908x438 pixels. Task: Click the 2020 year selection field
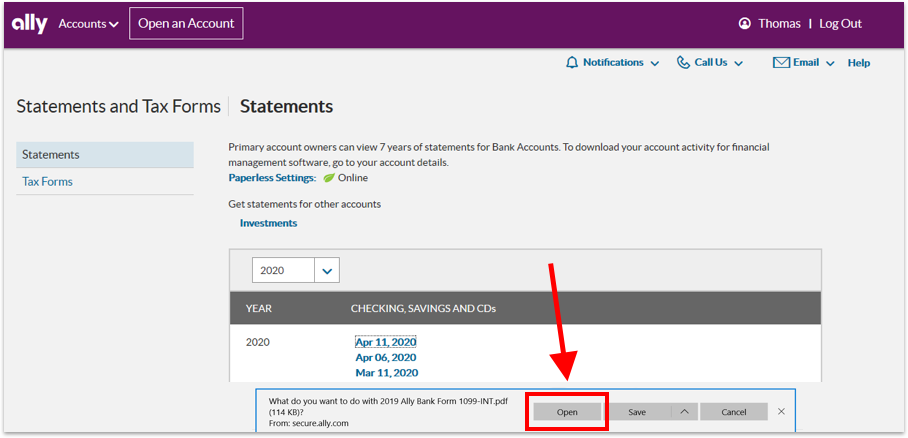pos(283,270)
